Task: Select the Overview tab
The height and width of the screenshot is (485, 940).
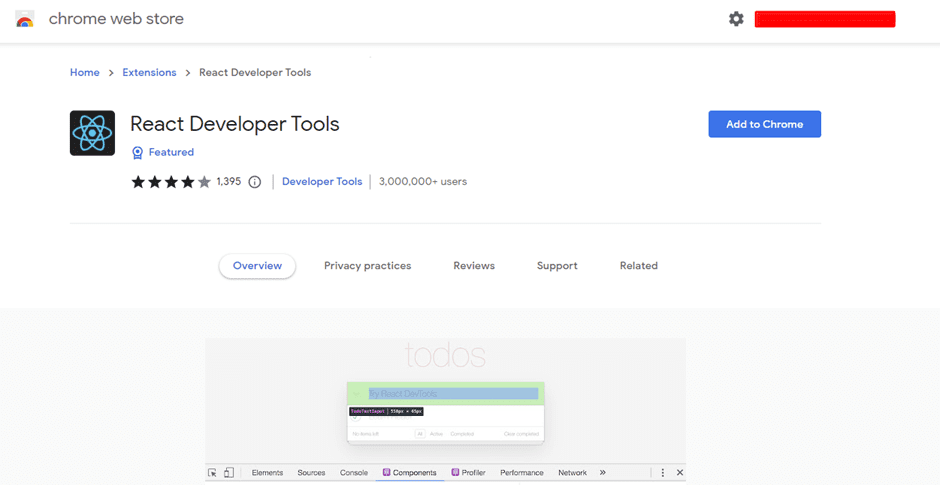Action: (257, 266)
